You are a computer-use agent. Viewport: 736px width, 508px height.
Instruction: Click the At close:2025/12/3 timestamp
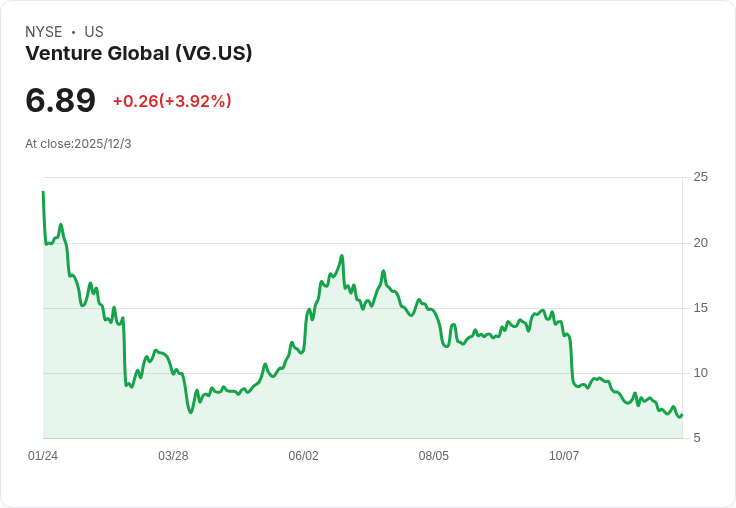tap(78, 144)
